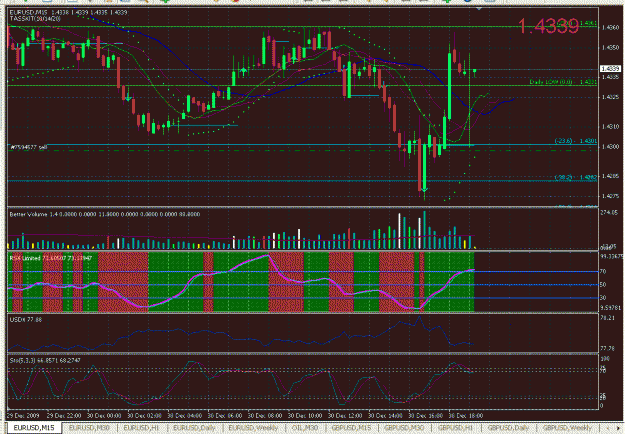The width and height of the screenshot is (625, 434).
Task: Click the 1.4275 price scale value
Action: coord(611,196)
